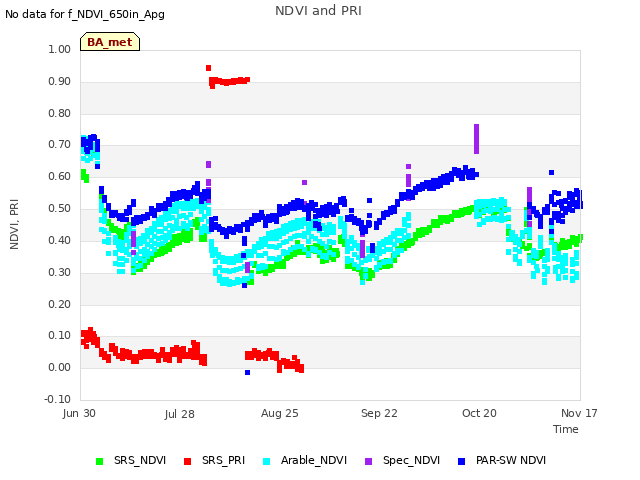Click the 0.90 y-axis tick label
Viewport: 640px width, 480px height.
(x=60, y=81)
